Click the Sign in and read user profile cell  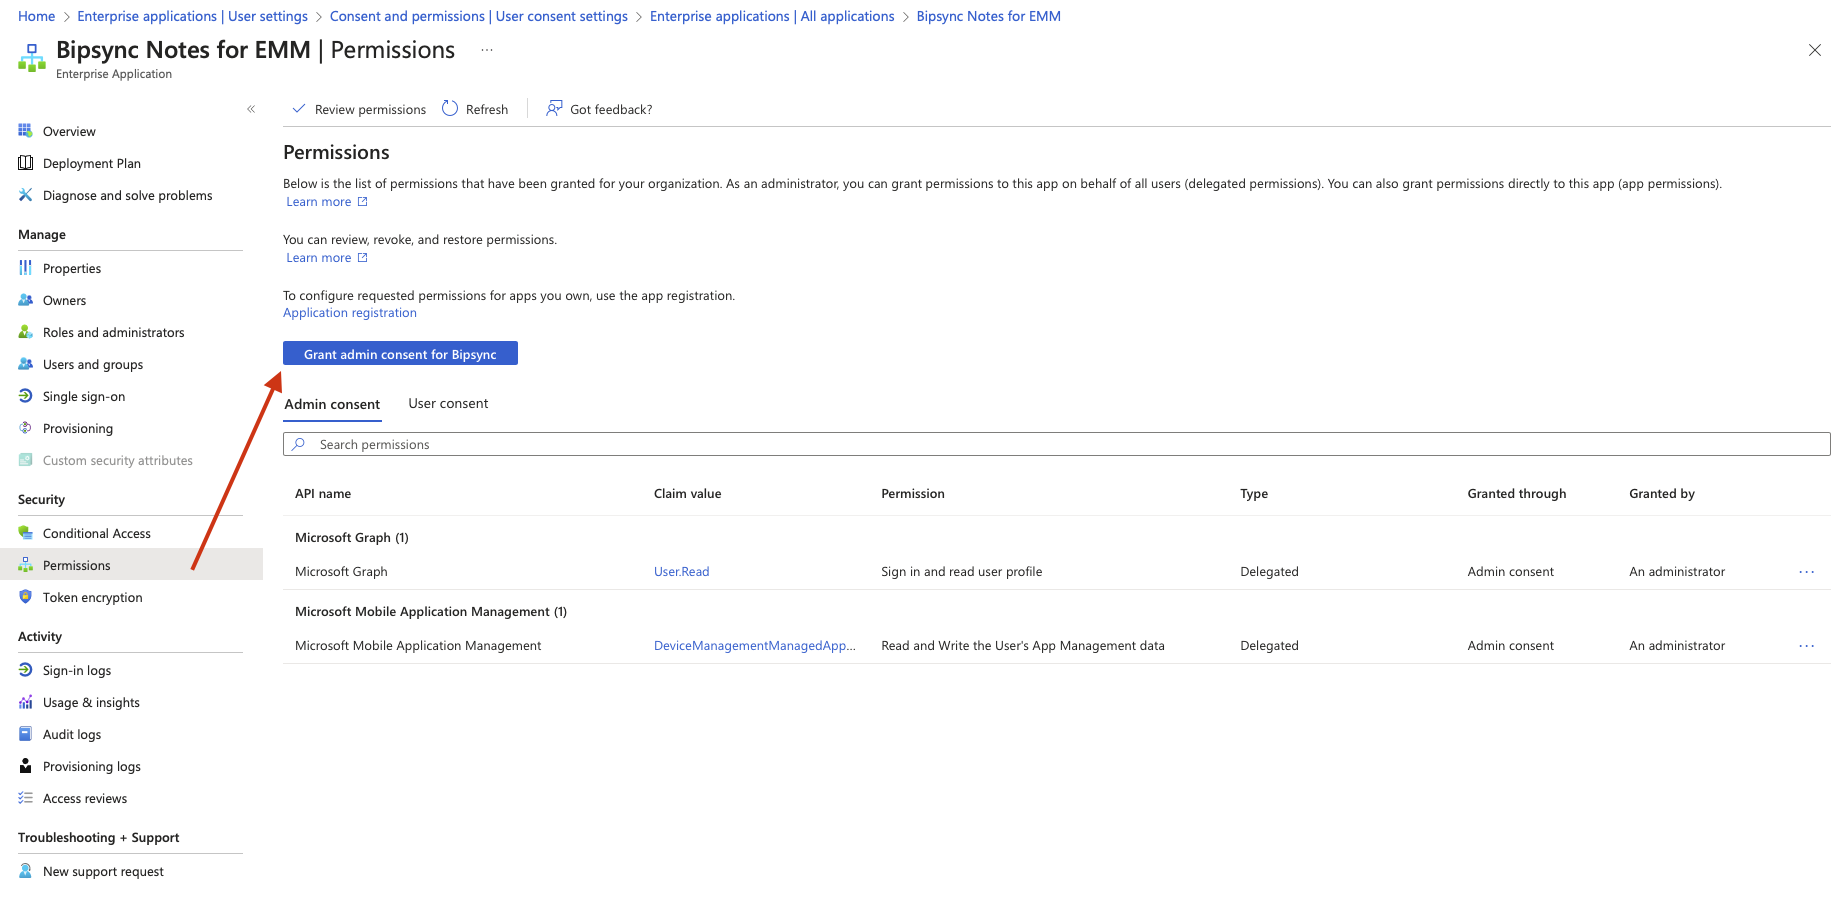(962, 572)
